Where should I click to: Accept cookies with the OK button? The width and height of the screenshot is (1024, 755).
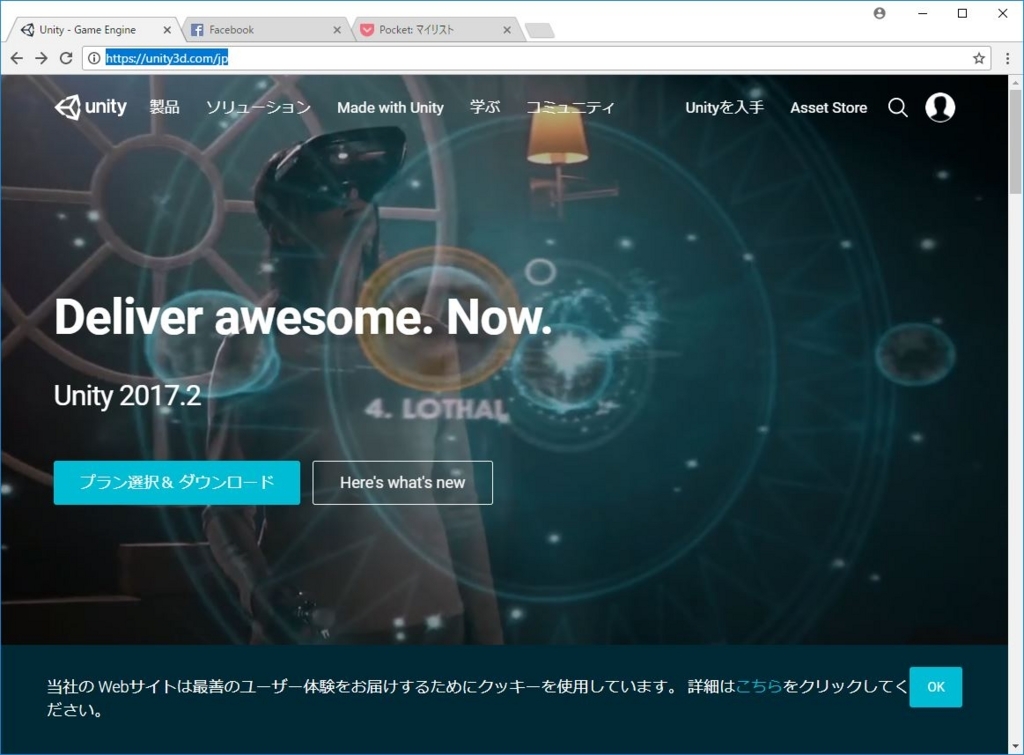click(935, 687)
